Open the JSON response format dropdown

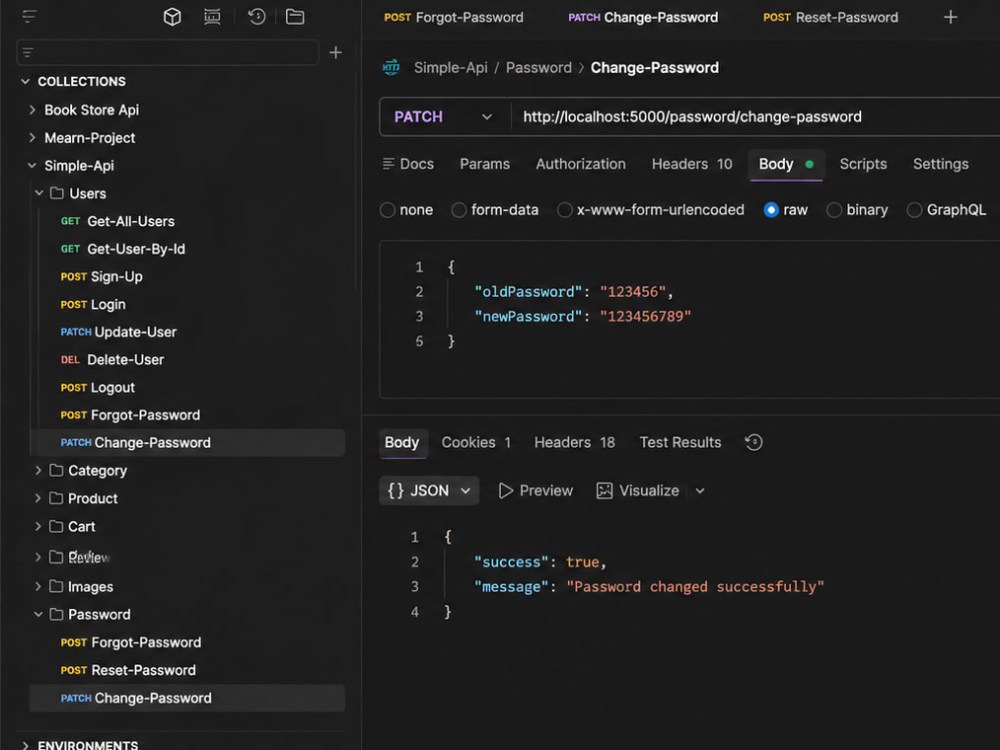[x=429, y=490]
